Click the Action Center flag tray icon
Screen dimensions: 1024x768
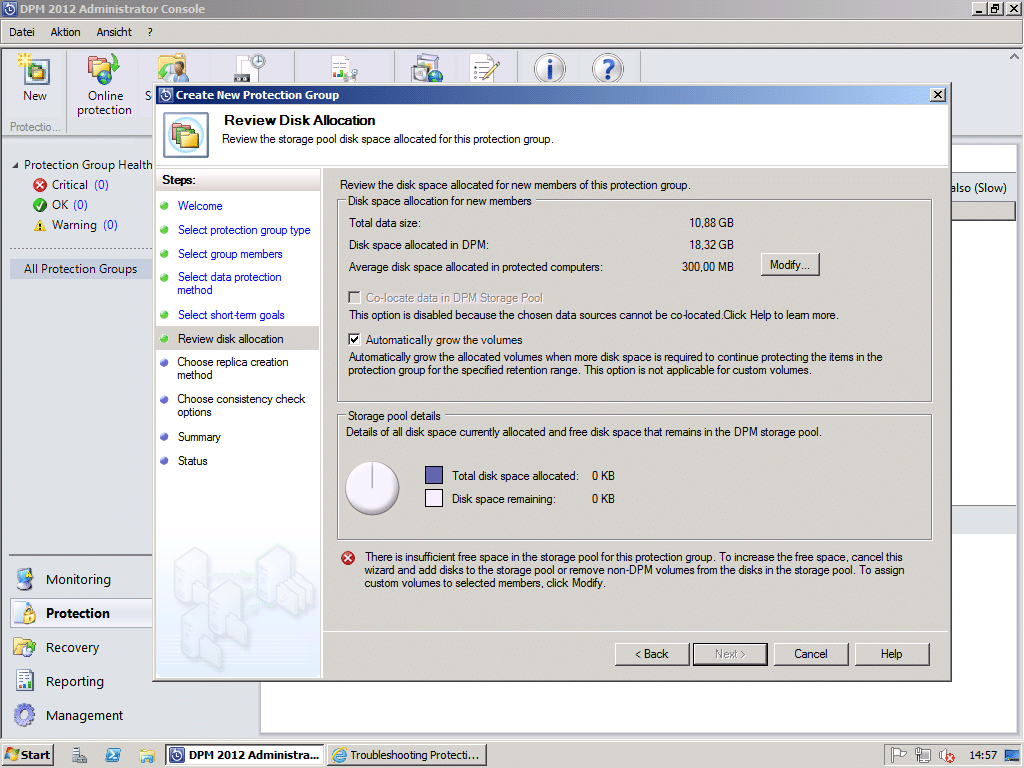tap(899, 755)
